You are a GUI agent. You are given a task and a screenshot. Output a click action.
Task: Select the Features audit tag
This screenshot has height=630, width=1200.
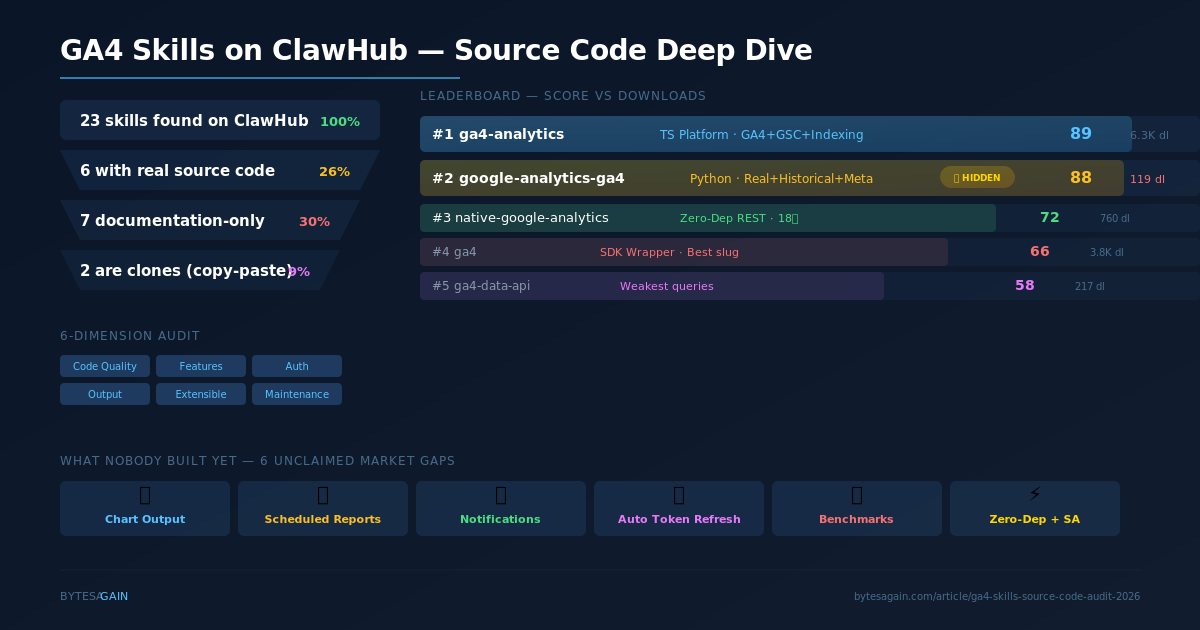click(201, 366)
